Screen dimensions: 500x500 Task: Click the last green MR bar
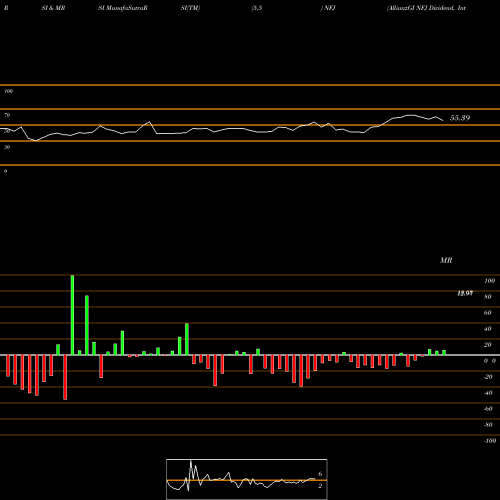(444, 353)
